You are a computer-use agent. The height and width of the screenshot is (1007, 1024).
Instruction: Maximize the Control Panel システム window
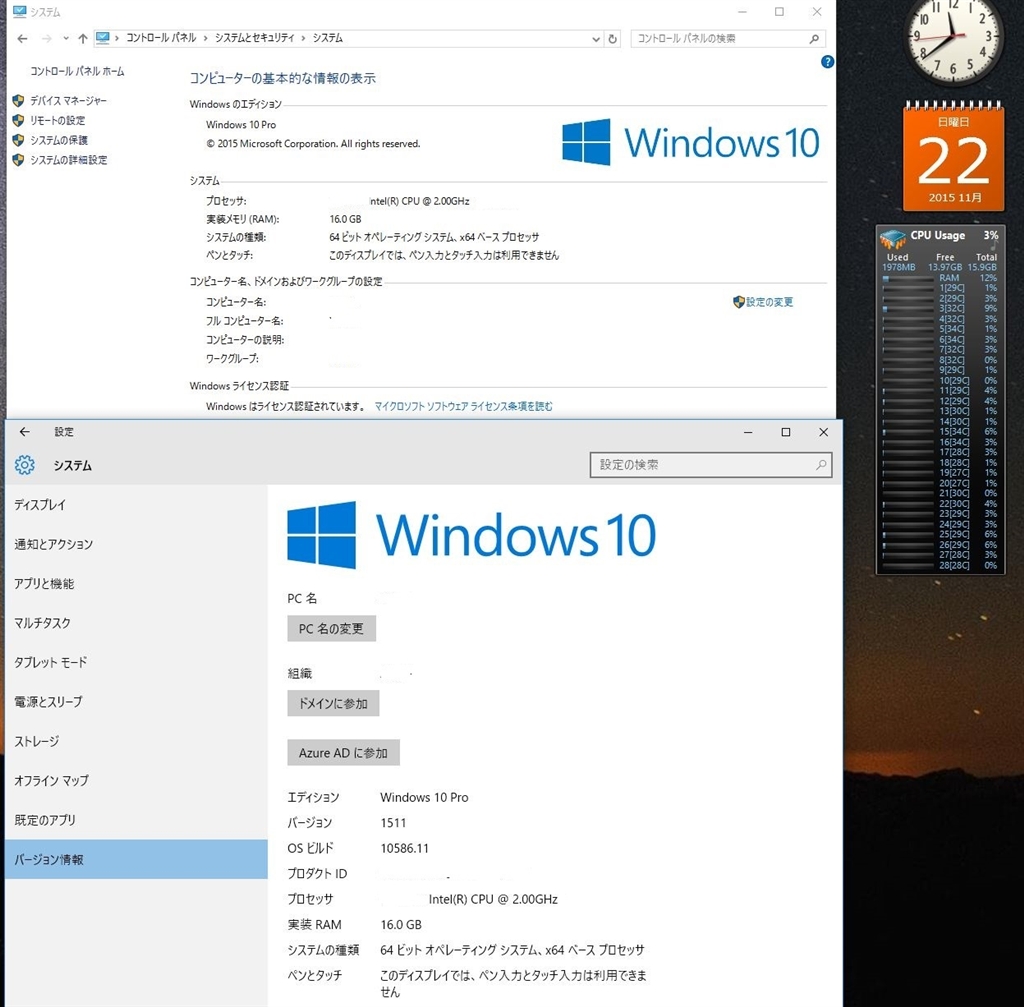(x=779, y=12)
